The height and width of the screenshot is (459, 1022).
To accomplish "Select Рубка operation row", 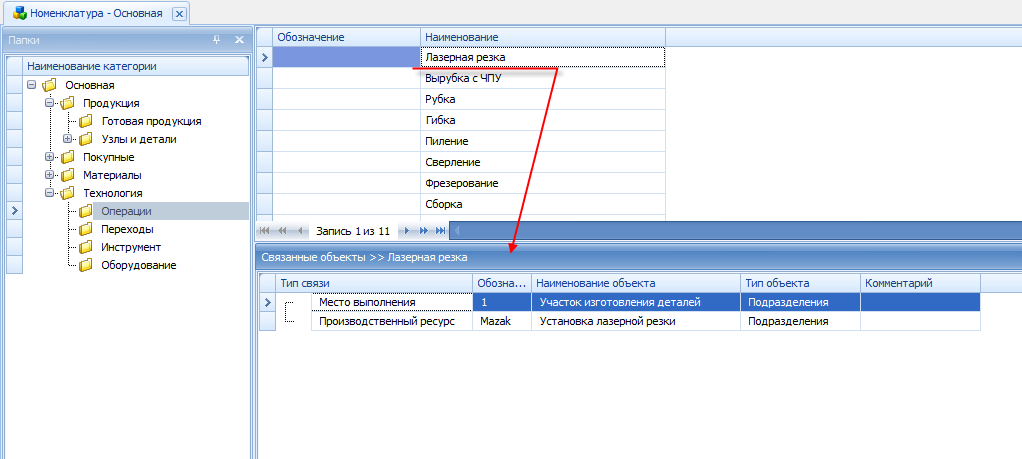I will coord(543,99).
